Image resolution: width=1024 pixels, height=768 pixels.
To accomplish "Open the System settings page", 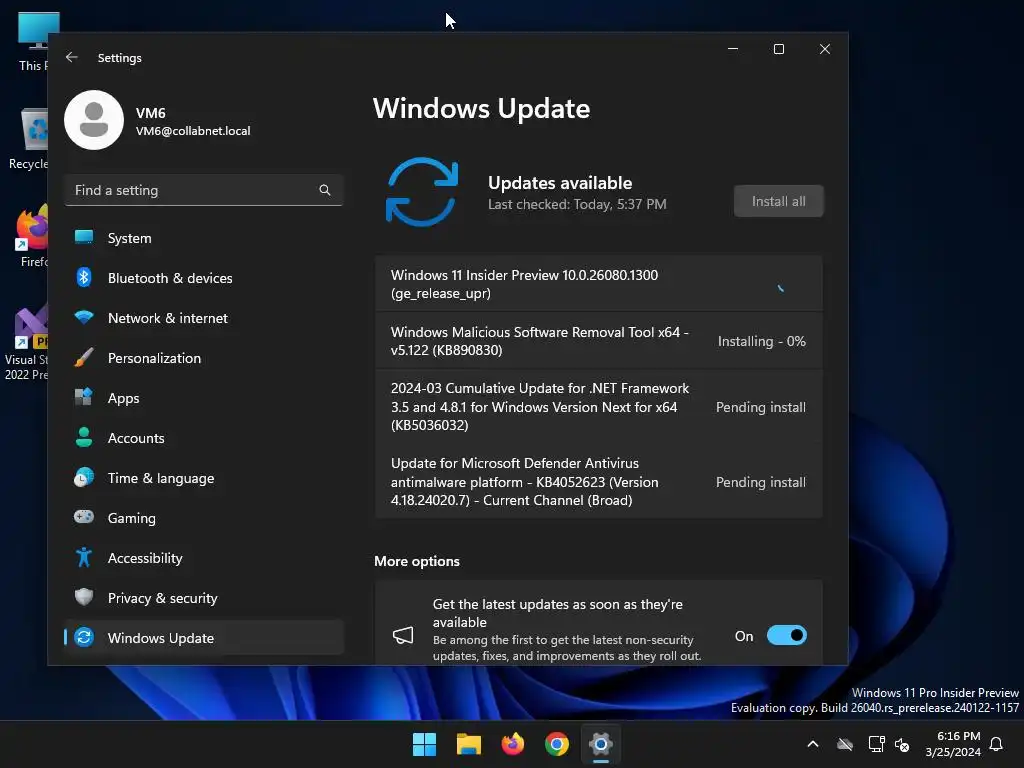I will click(x=204, y=238).
